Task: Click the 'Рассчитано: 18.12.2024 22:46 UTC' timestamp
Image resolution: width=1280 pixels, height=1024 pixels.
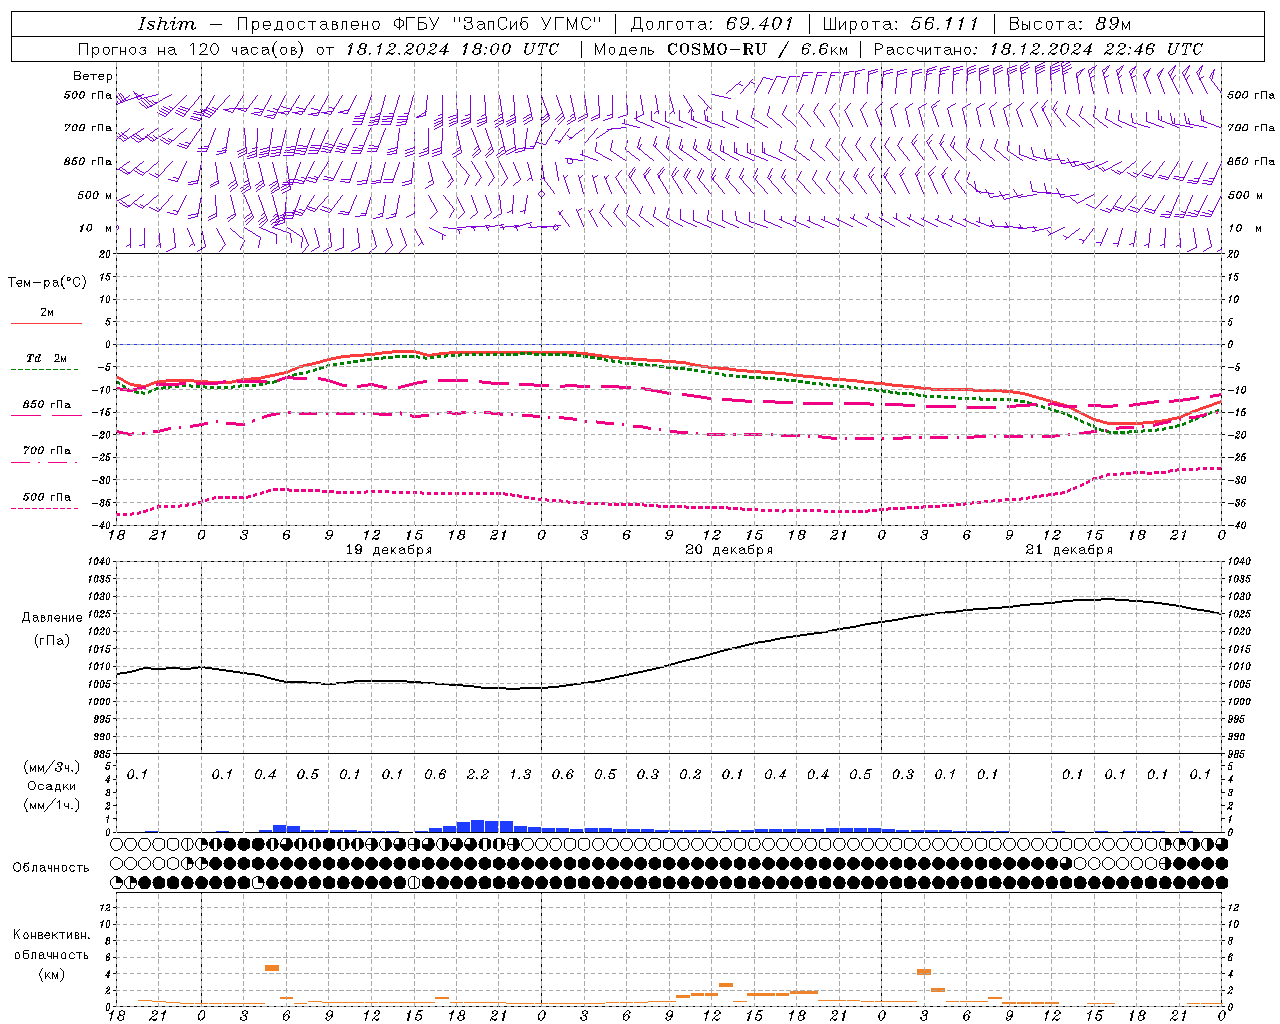Action: tap(1038, 49)
